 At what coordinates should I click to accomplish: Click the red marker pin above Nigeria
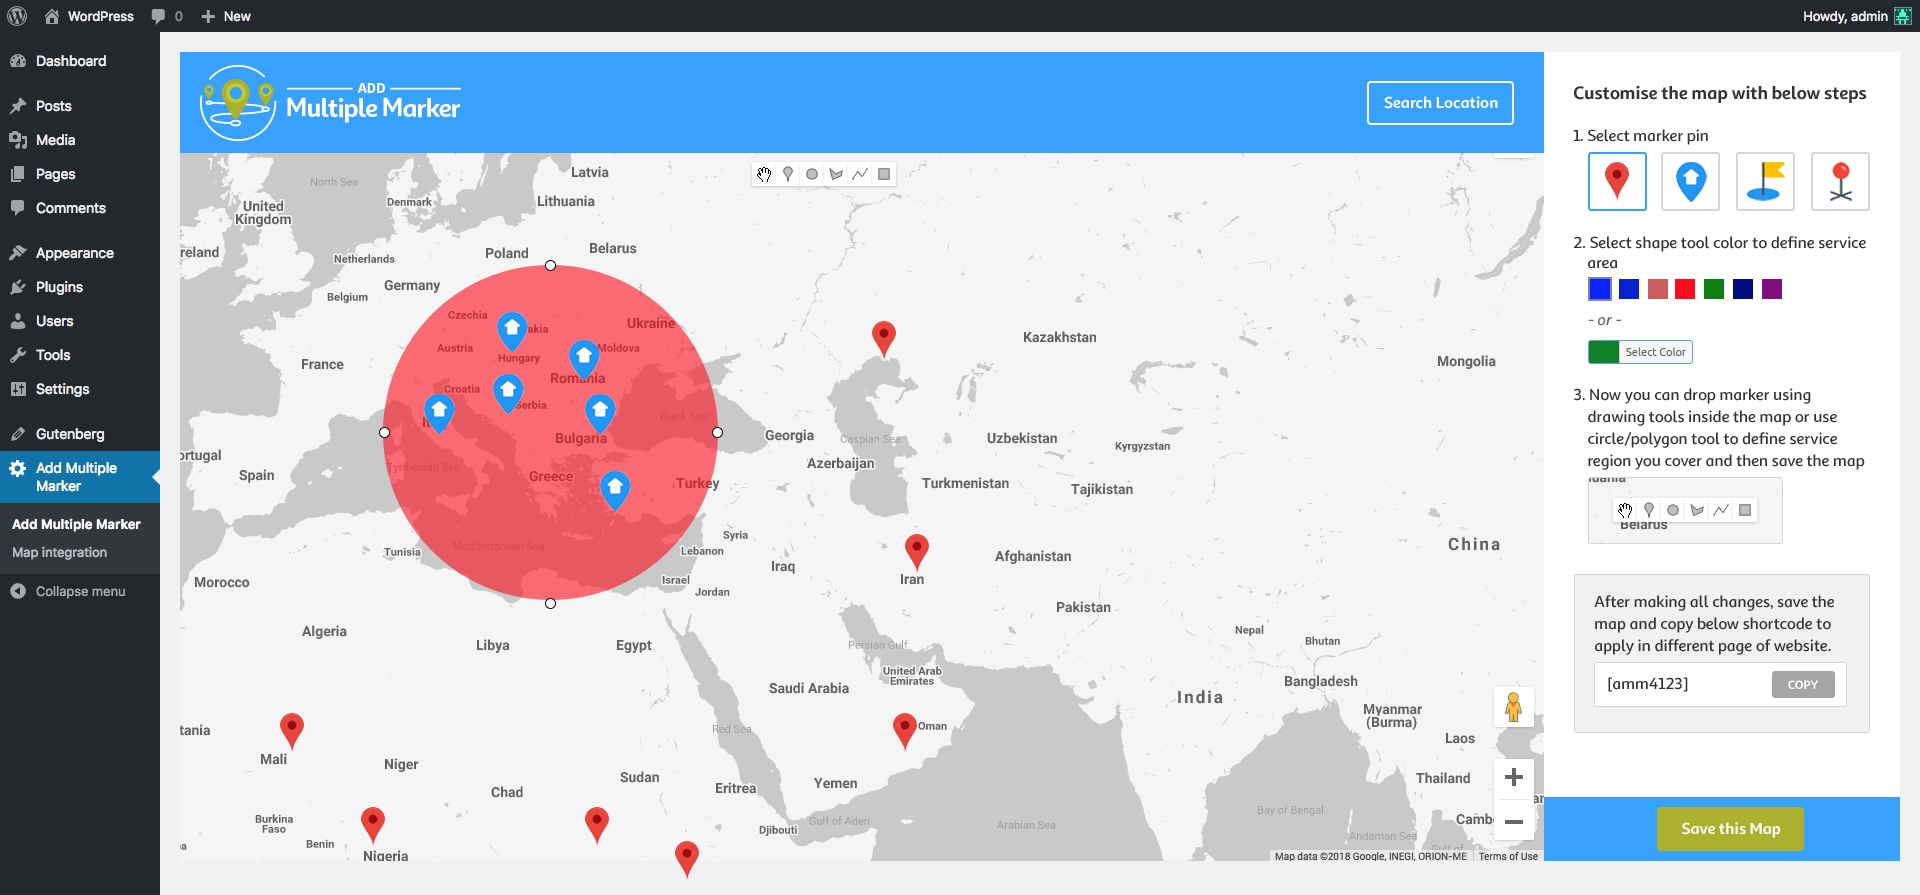click(373, 824)
